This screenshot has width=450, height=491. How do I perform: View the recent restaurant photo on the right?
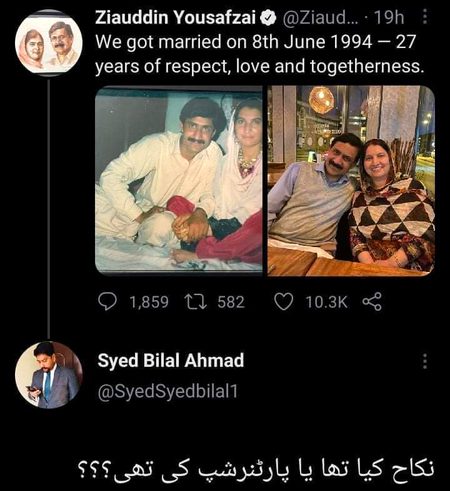[351, 181]
